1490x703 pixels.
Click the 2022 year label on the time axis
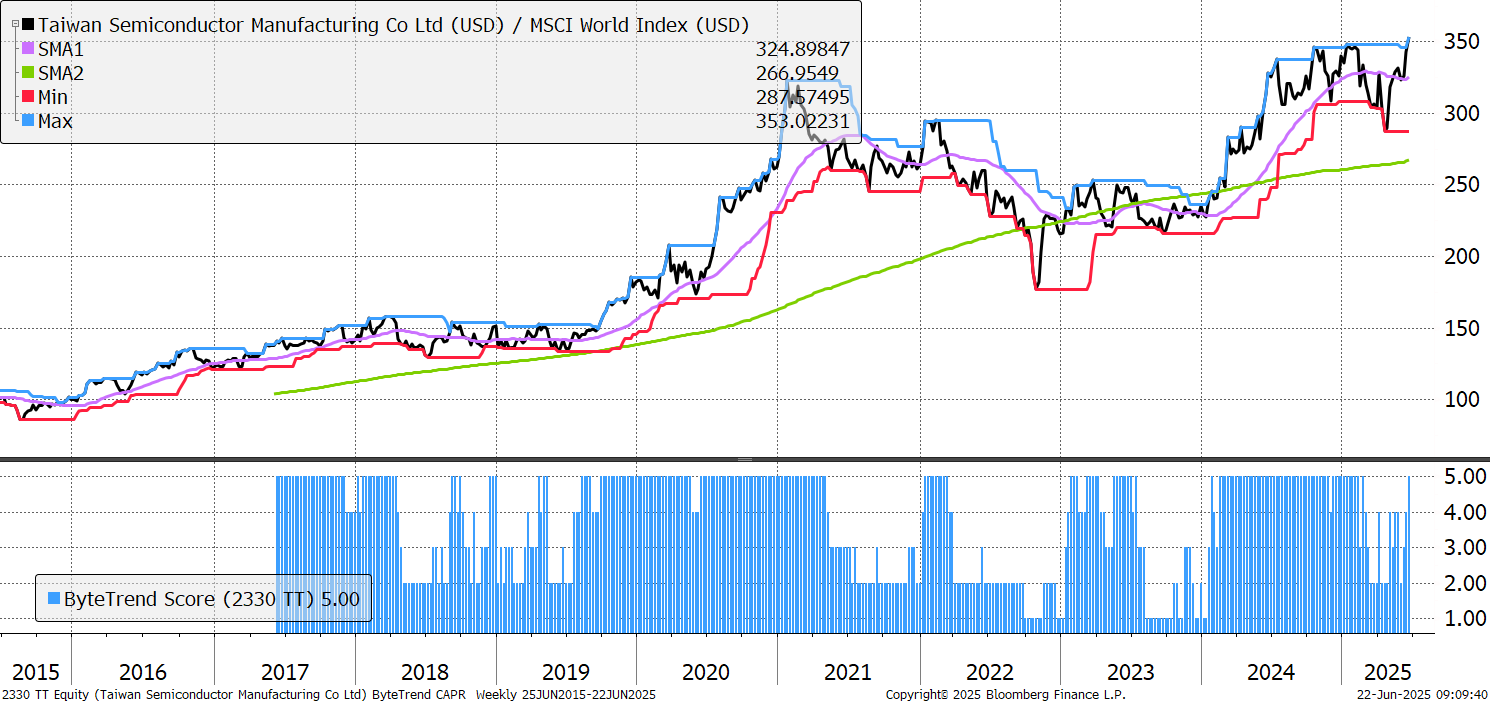pos(989,672)
